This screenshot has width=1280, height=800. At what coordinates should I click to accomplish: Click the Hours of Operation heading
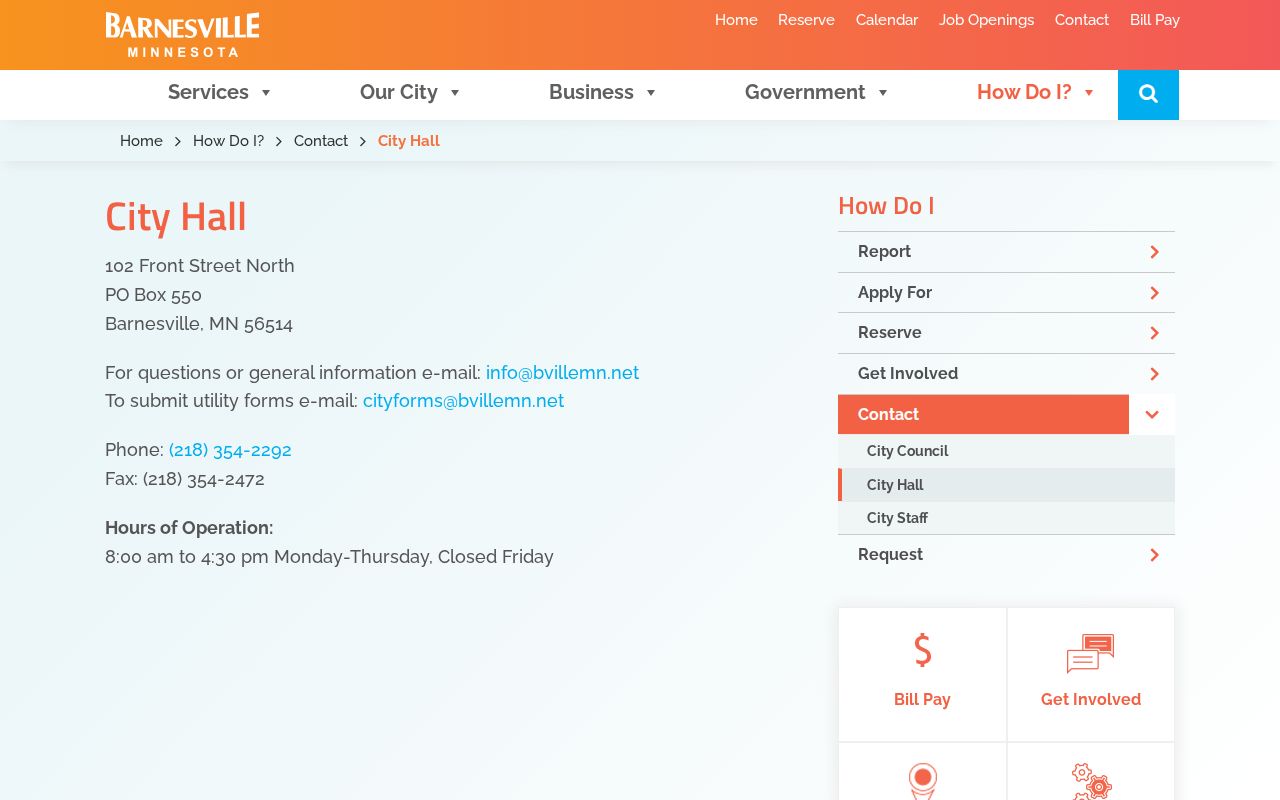point(189,528)
